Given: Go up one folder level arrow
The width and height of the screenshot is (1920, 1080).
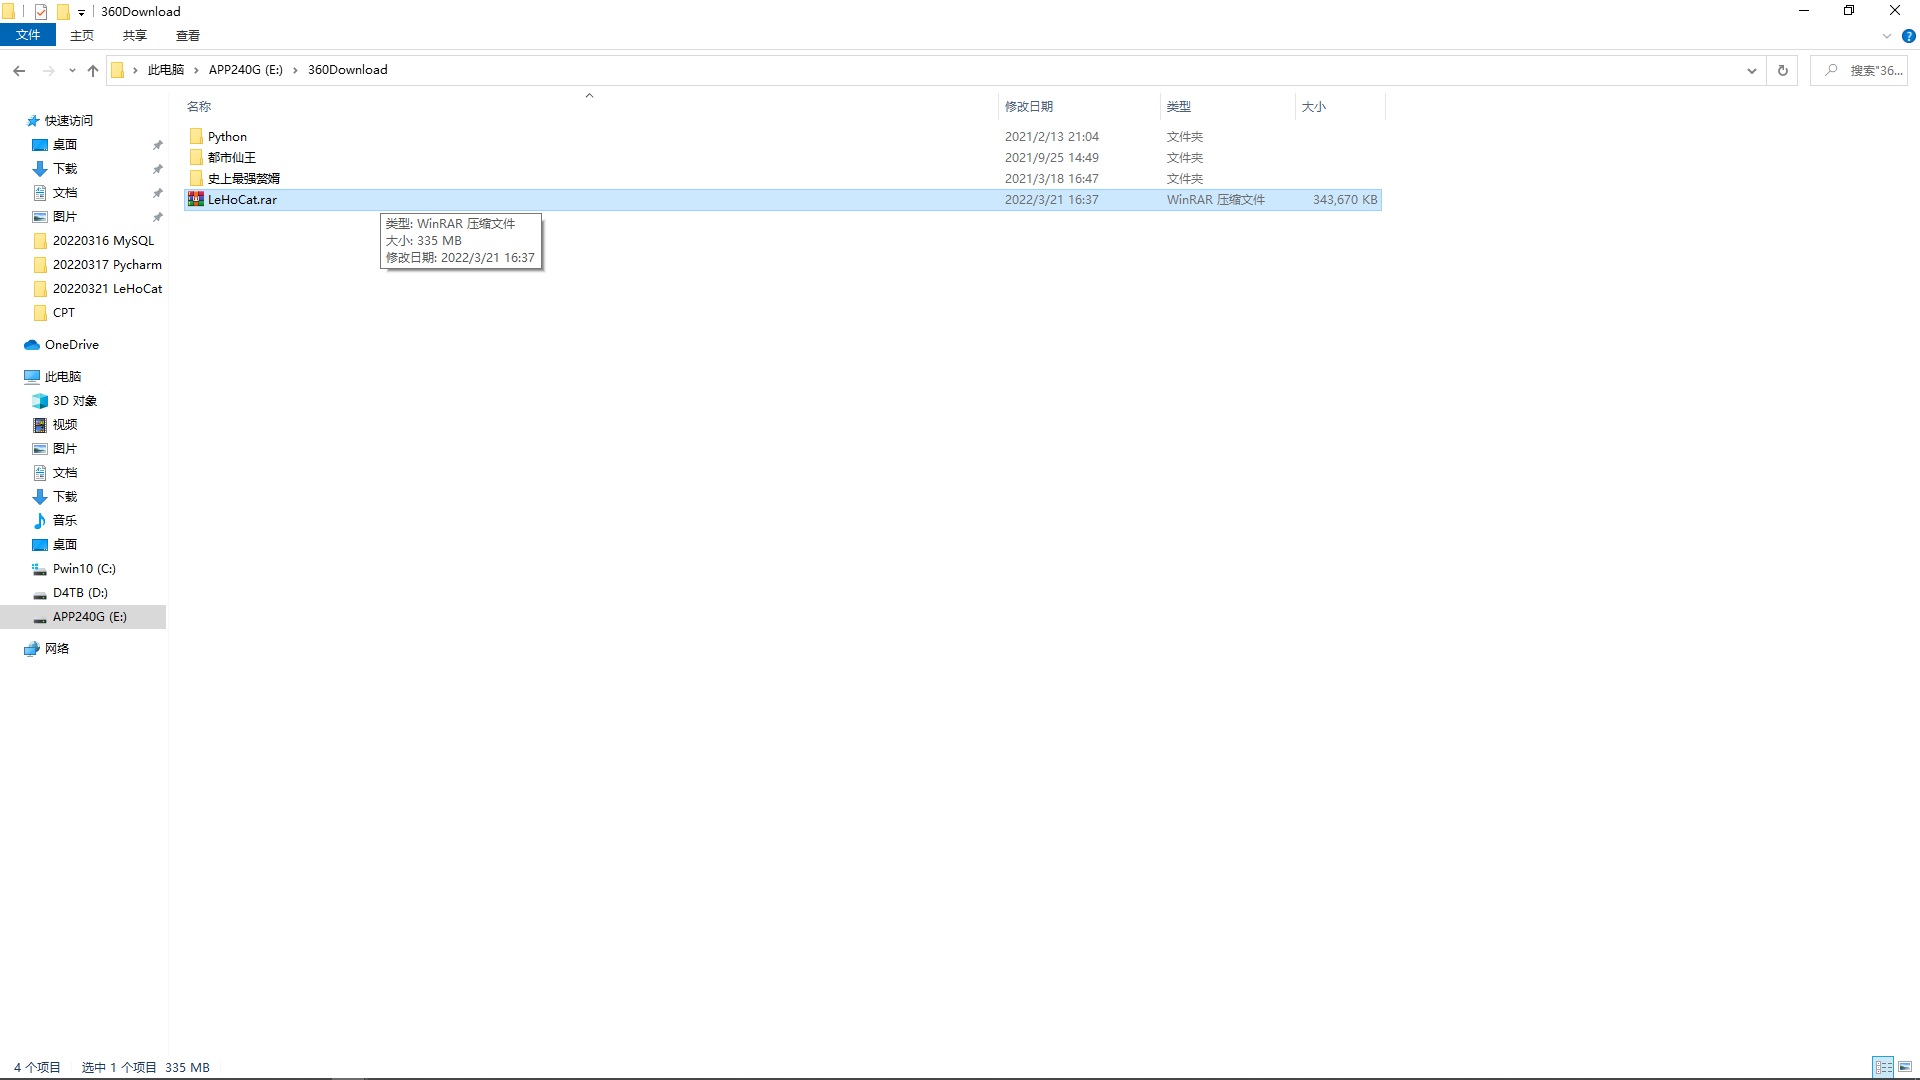Looking at the screenshot, I should tap(93, 70).
